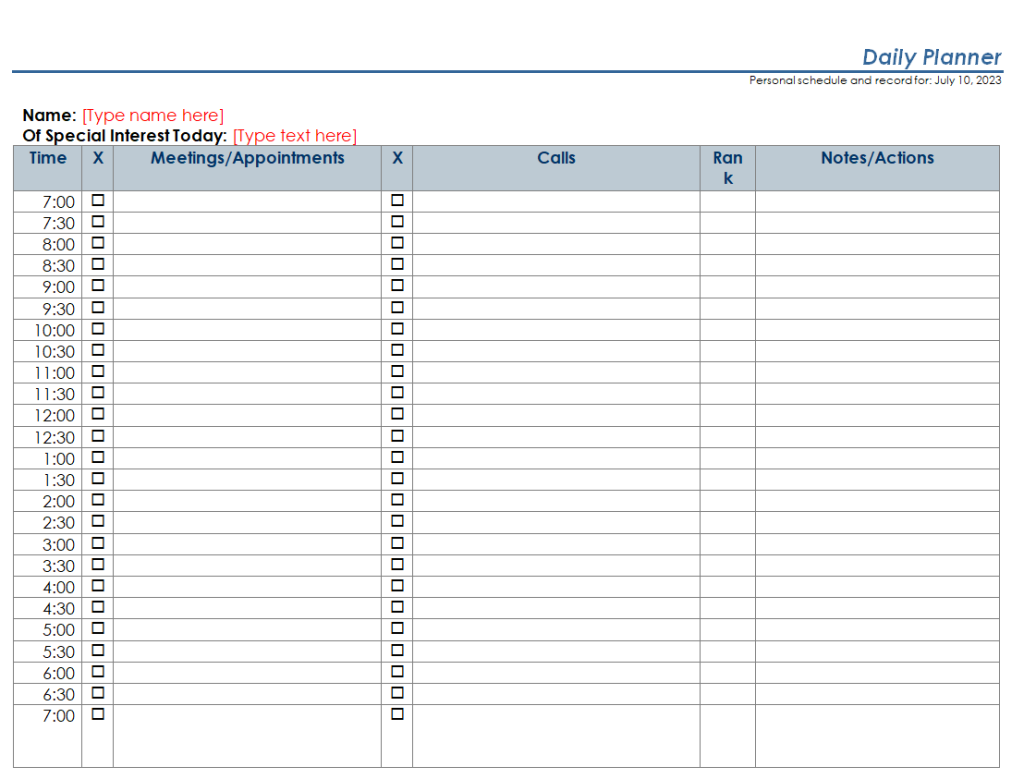
Task: Check the 7:30 meetings checkbox
Action: 98,221
